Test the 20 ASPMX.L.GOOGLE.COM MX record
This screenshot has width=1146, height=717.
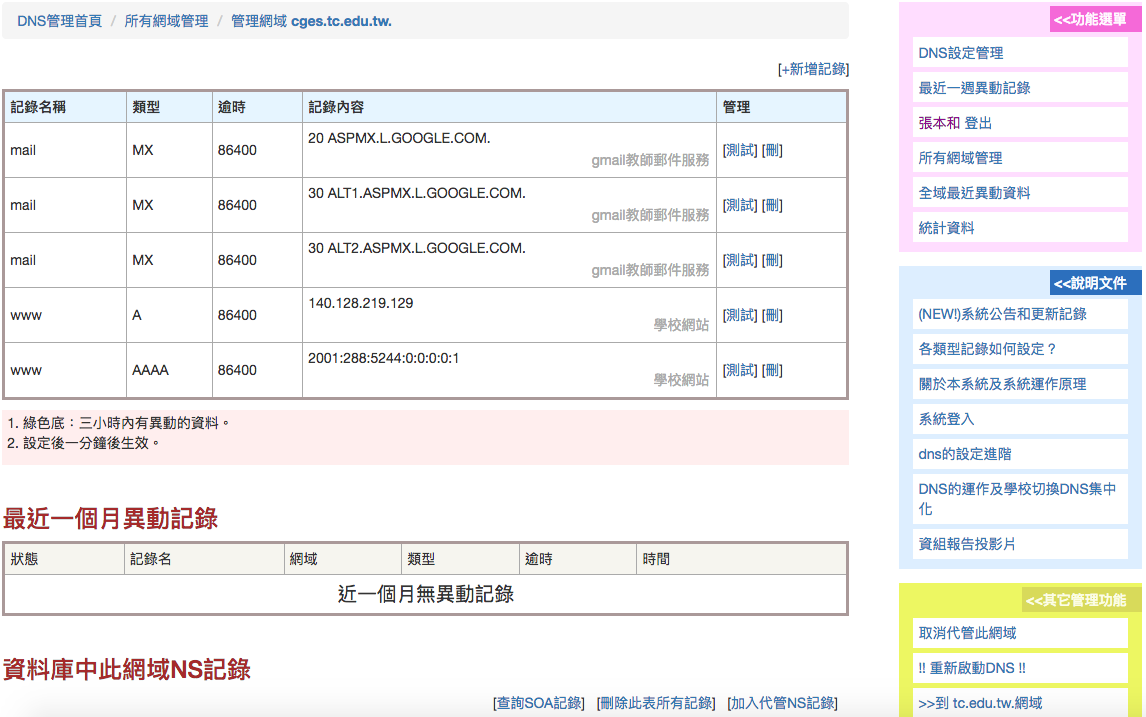click(740, 150)
